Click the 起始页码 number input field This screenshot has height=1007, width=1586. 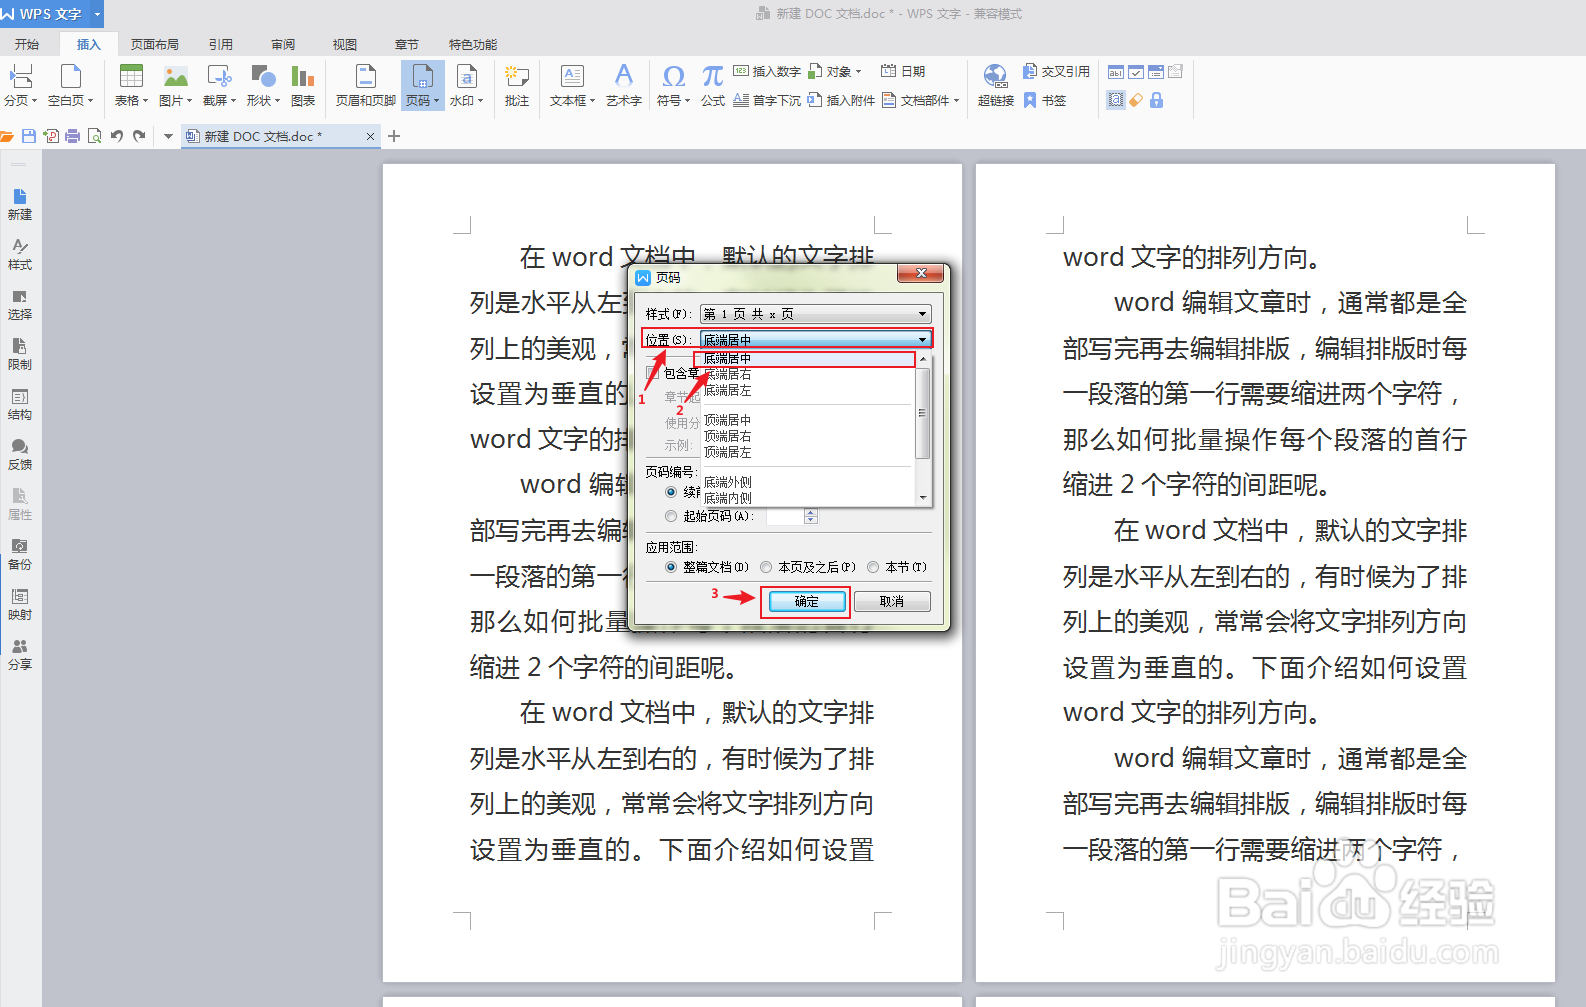(x=785, y=516)
